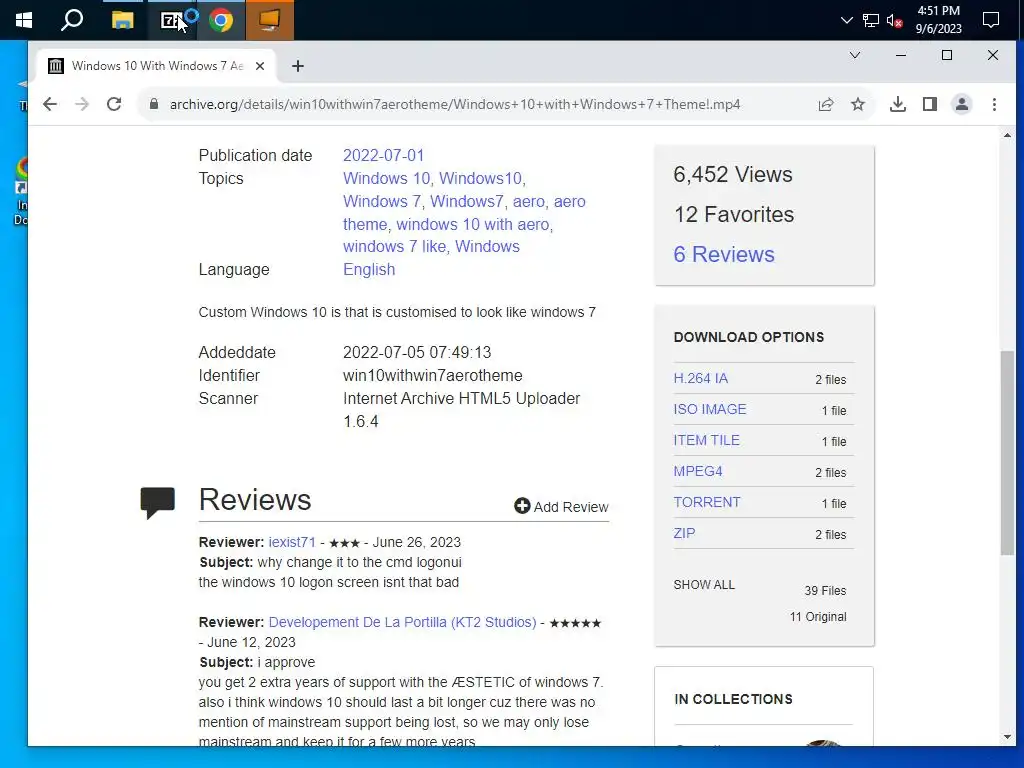The image size is (1024, 768).
Task: Open the ITEM TILE download option
Action: click(707, 440)
